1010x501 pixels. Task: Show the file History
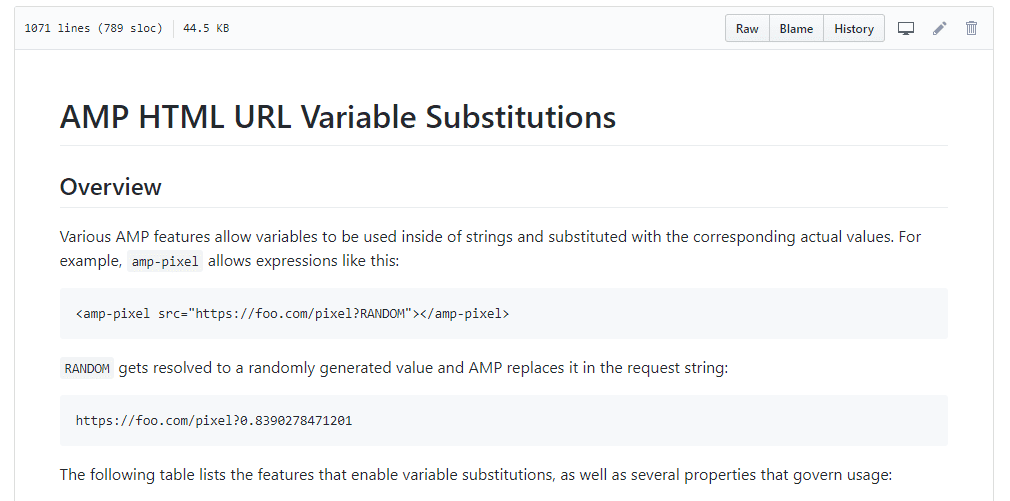pyautogui.click(x=854, y=29)
